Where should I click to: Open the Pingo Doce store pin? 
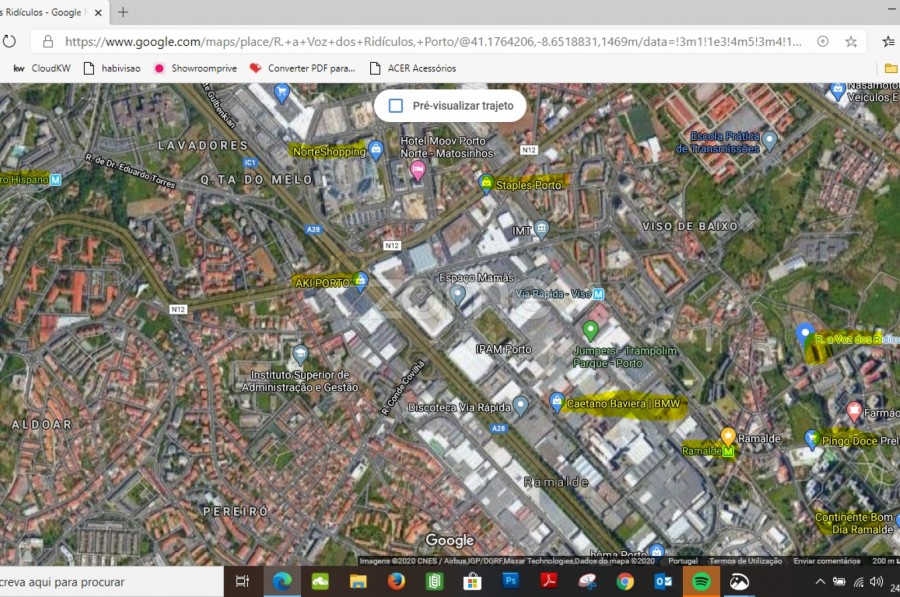pos(812,438)
